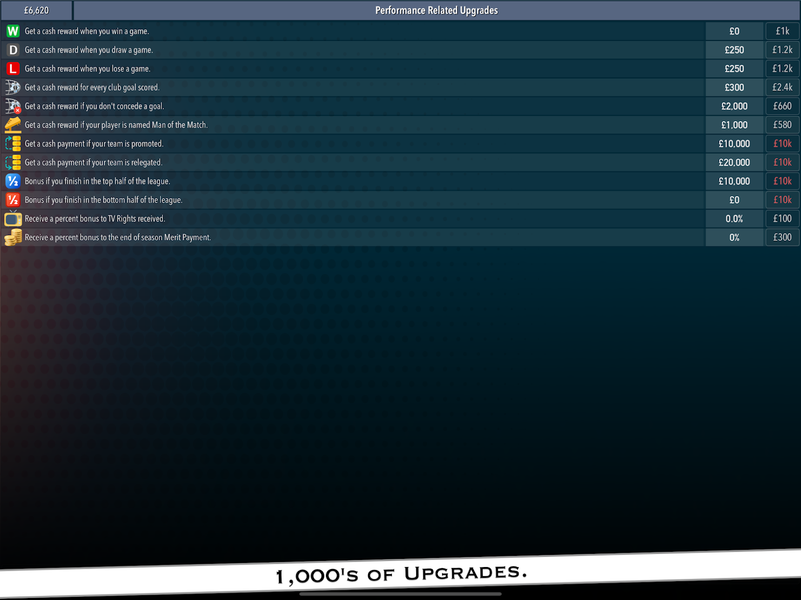Click the promoted team payment icon
The height and width of the screenshot is (600, 801).
tap(13, 144)
